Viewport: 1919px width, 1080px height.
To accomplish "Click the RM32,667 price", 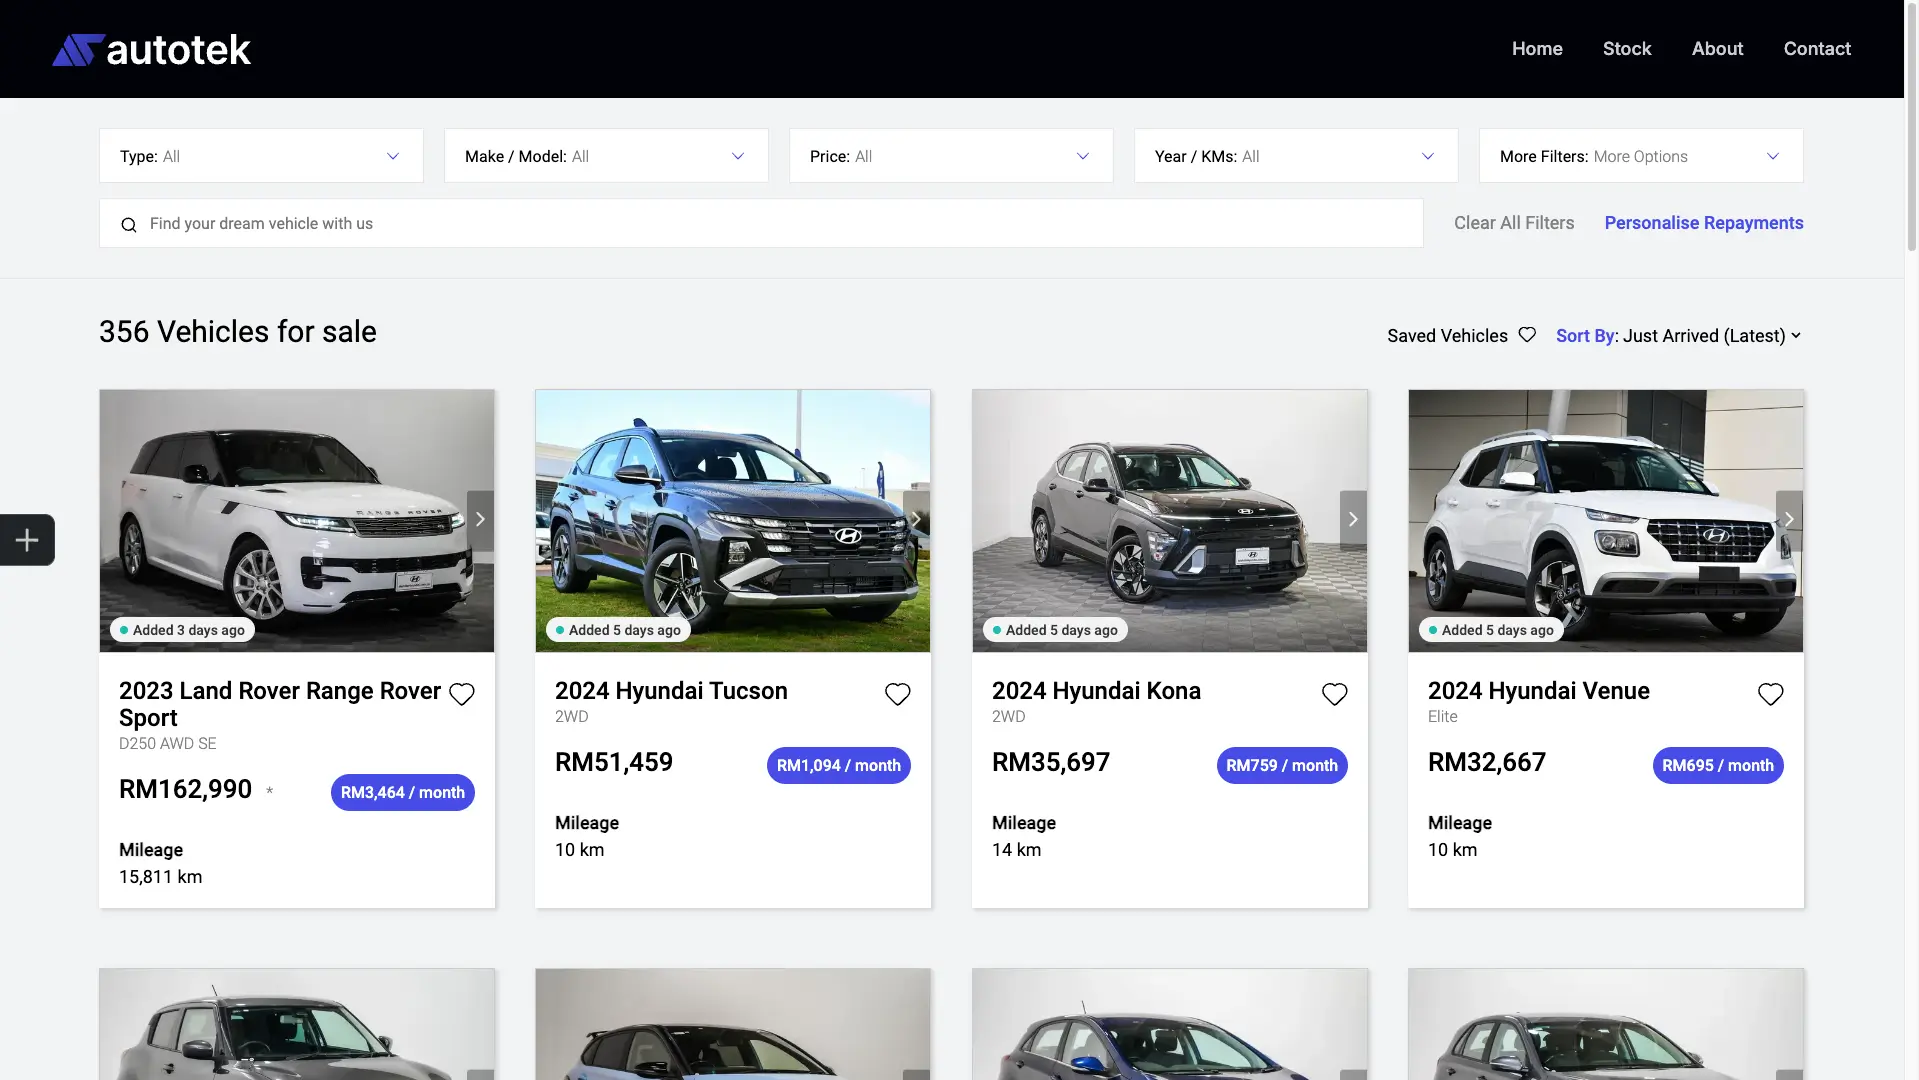I will (1487, 762).
